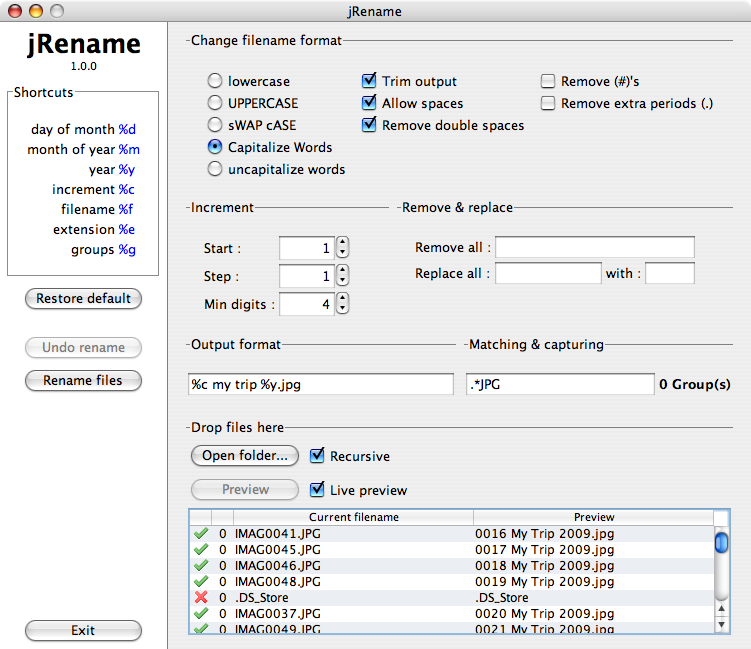Click the Rename files button
This screenshot has width=751, height=649.
coord(83,380)
